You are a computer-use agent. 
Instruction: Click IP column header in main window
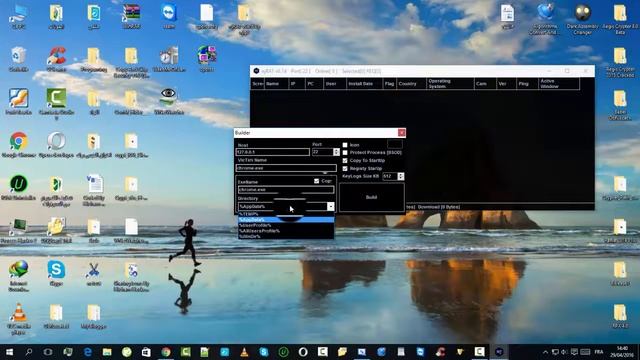[297, 84]
